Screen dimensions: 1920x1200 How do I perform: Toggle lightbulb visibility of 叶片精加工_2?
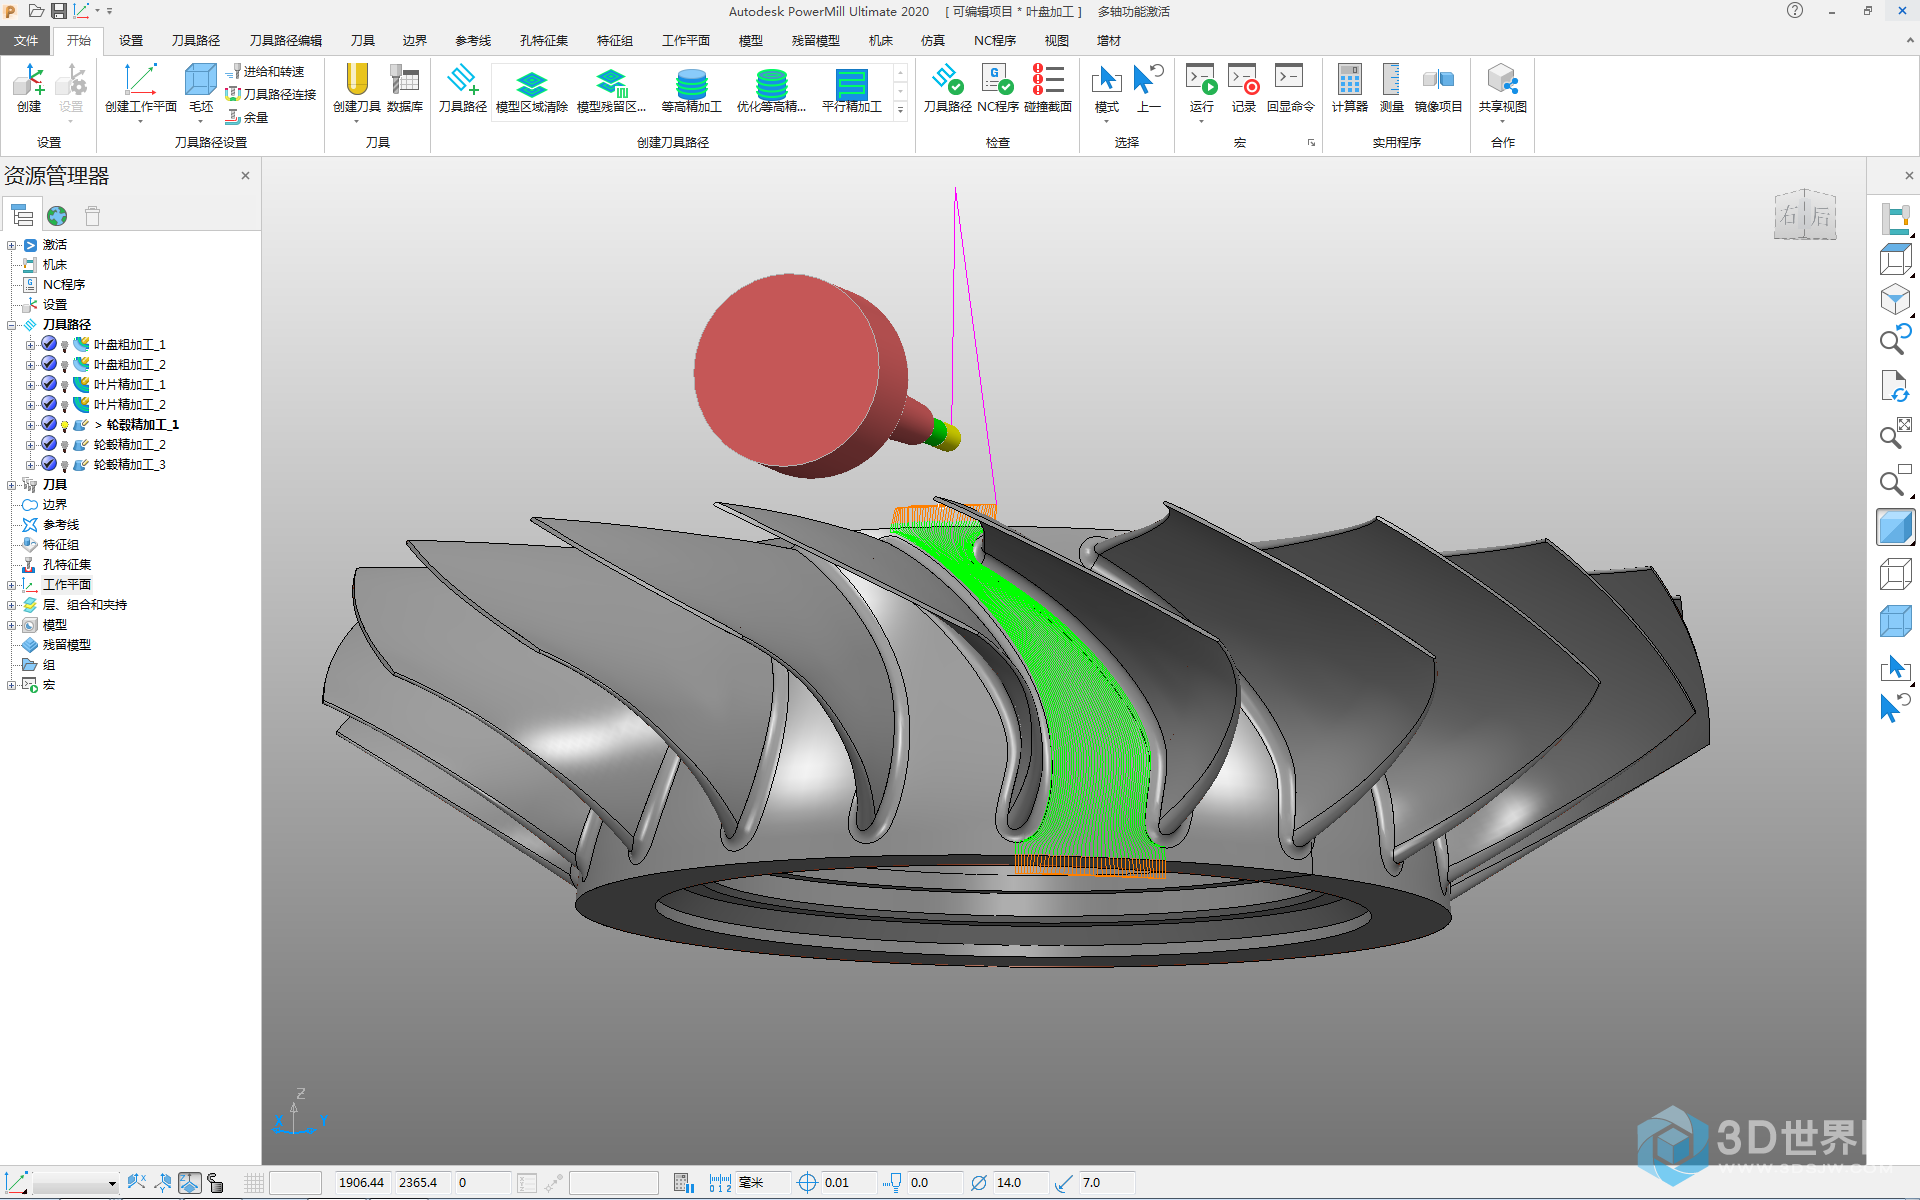point(65,405)
